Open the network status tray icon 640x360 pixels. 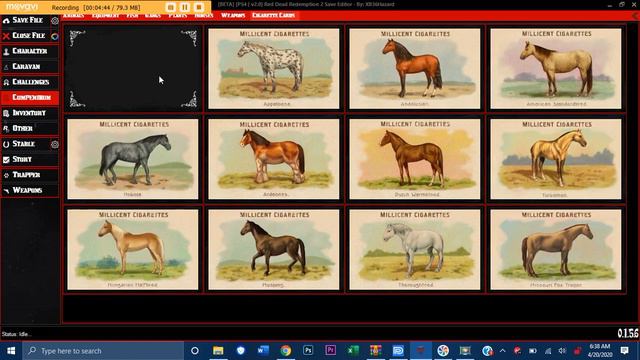[x=548, y=351]
